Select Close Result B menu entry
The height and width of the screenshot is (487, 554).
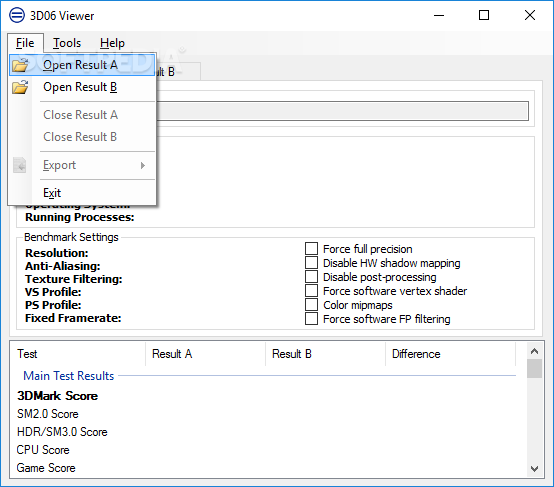click(x=82, y=137)
